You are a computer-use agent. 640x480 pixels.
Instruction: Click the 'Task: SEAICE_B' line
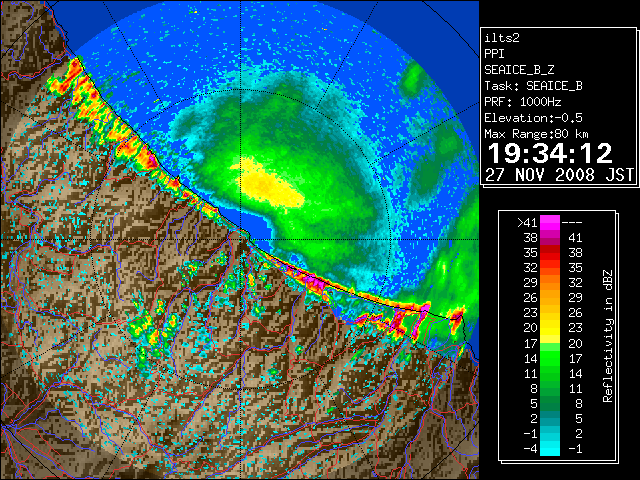coord(533,86)
